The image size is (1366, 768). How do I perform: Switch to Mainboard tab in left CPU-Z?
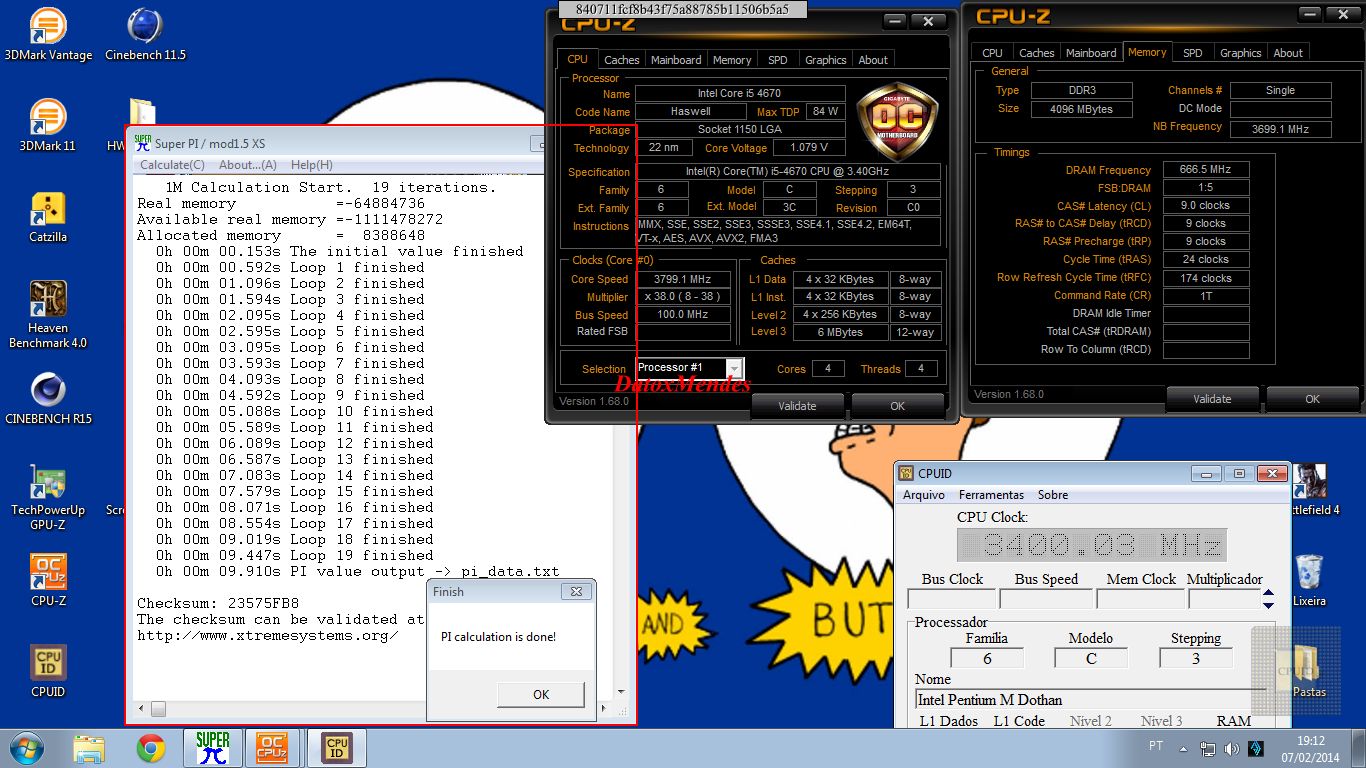click(x=676, y=60)
